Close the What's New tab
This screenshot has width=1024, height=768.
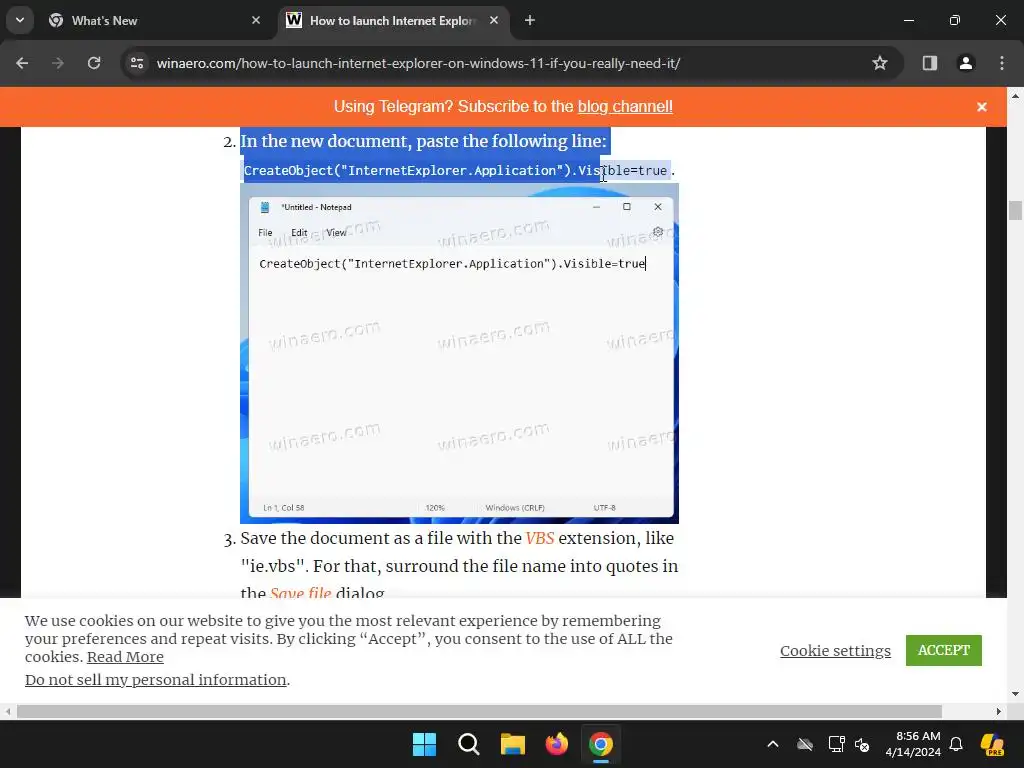(x=256, y=20)
